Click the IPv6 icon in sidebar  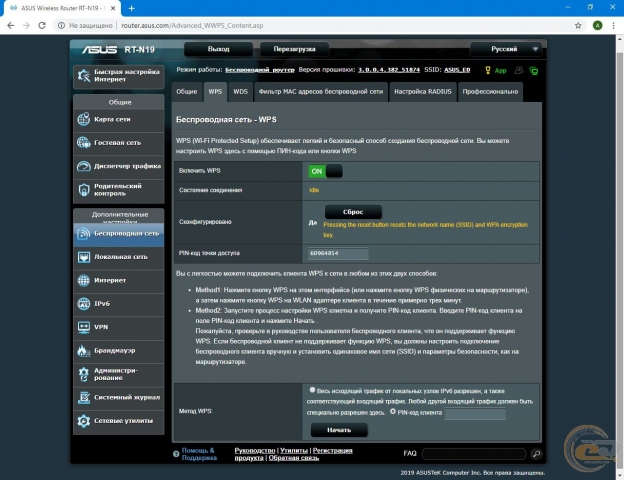[84, 304]
